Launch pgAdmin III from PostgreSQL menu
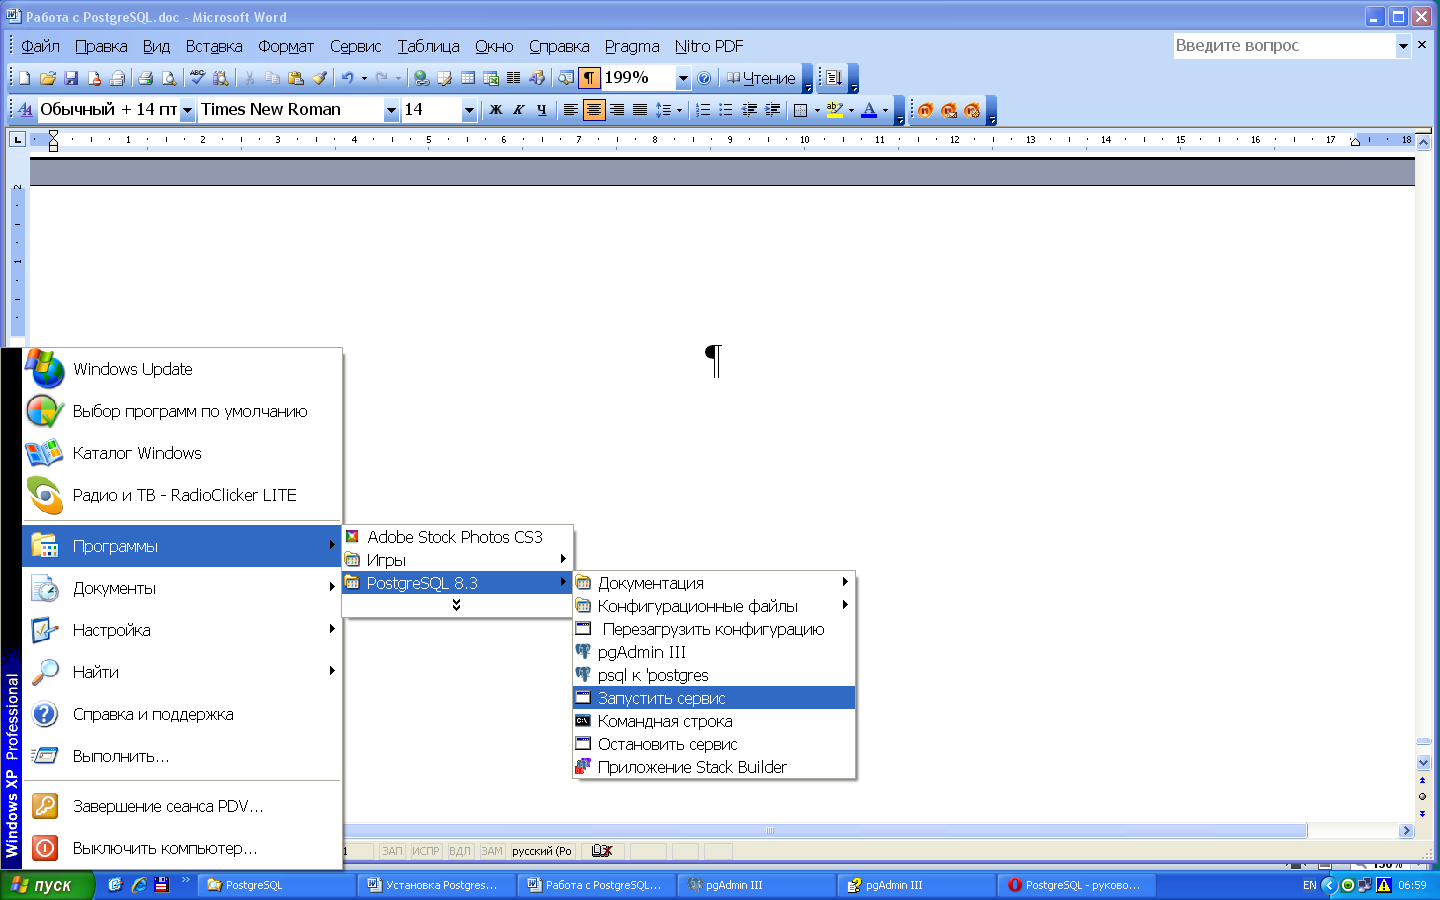 714,652
